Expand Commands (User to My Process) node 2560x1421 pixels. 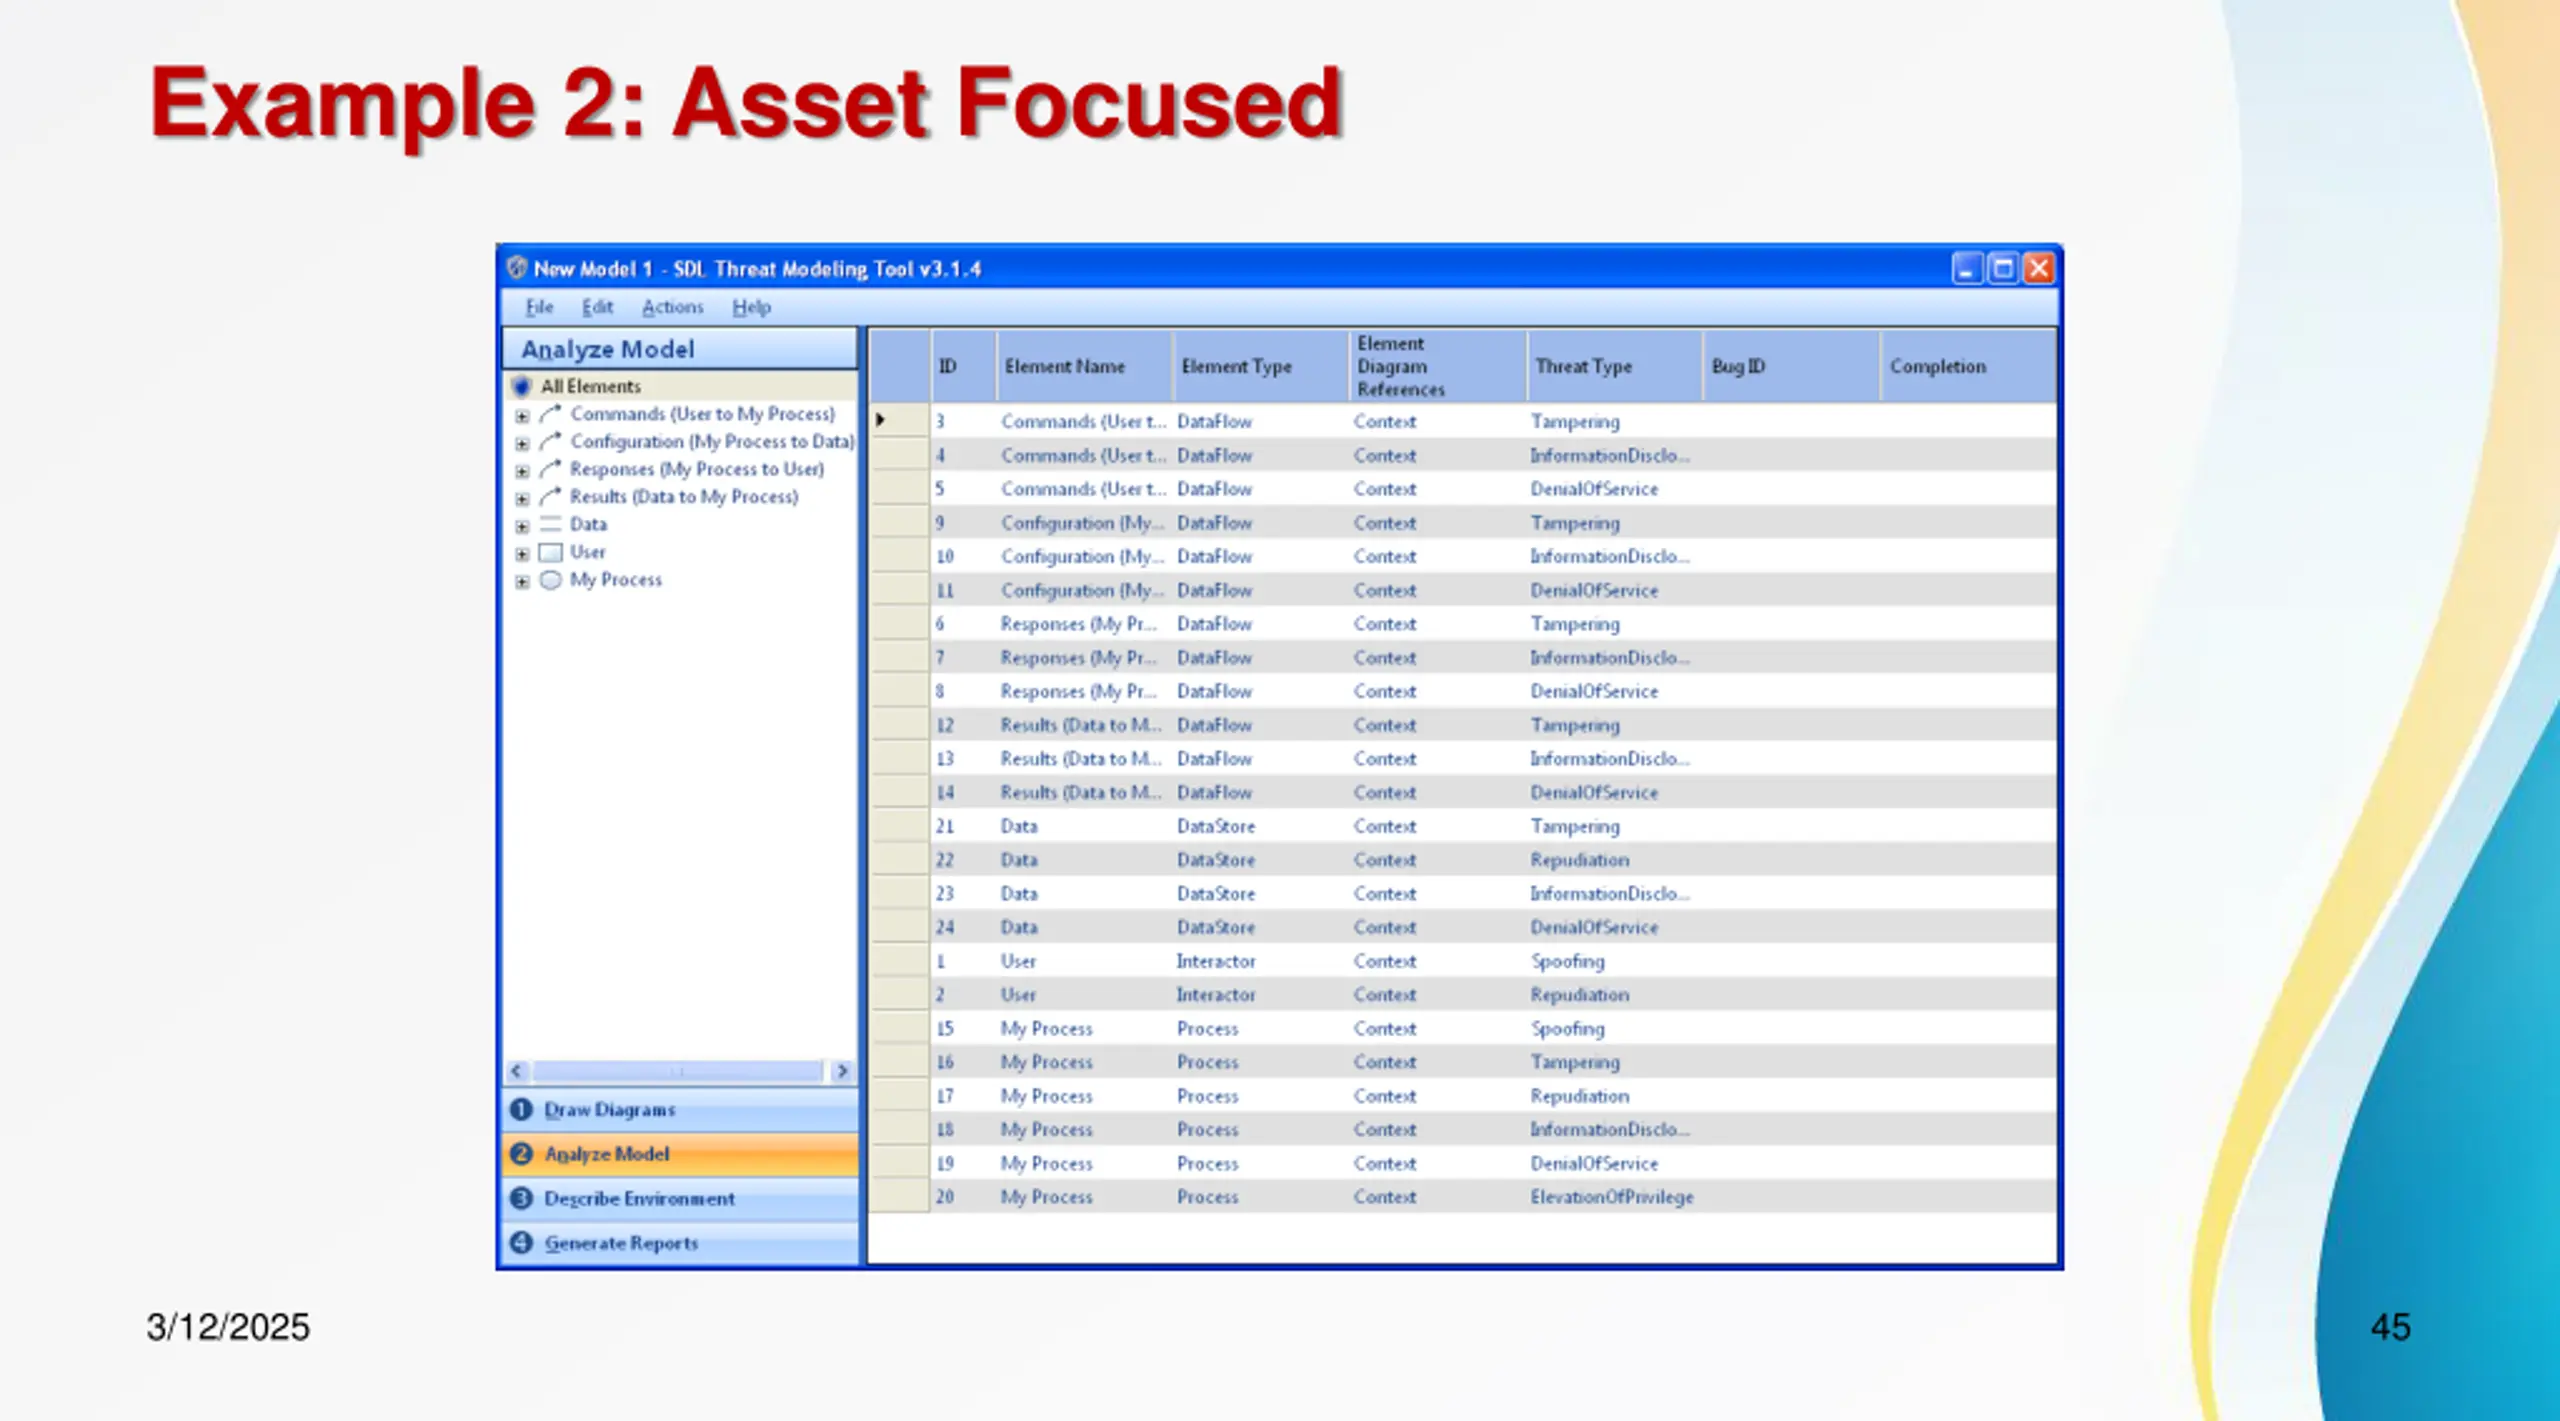pyautogui.click(x=522, y=415)
